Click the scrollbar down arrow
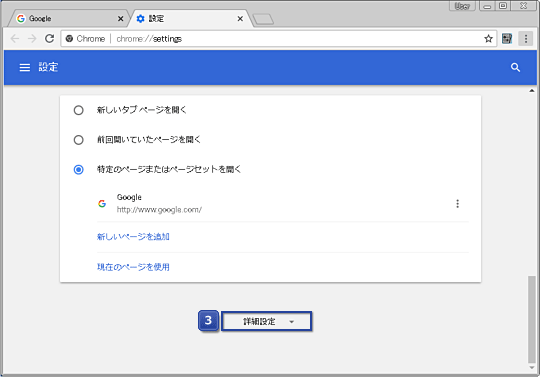Image resolution: width=540 pixels, height=377 pixels. click(x=532, y=368)
